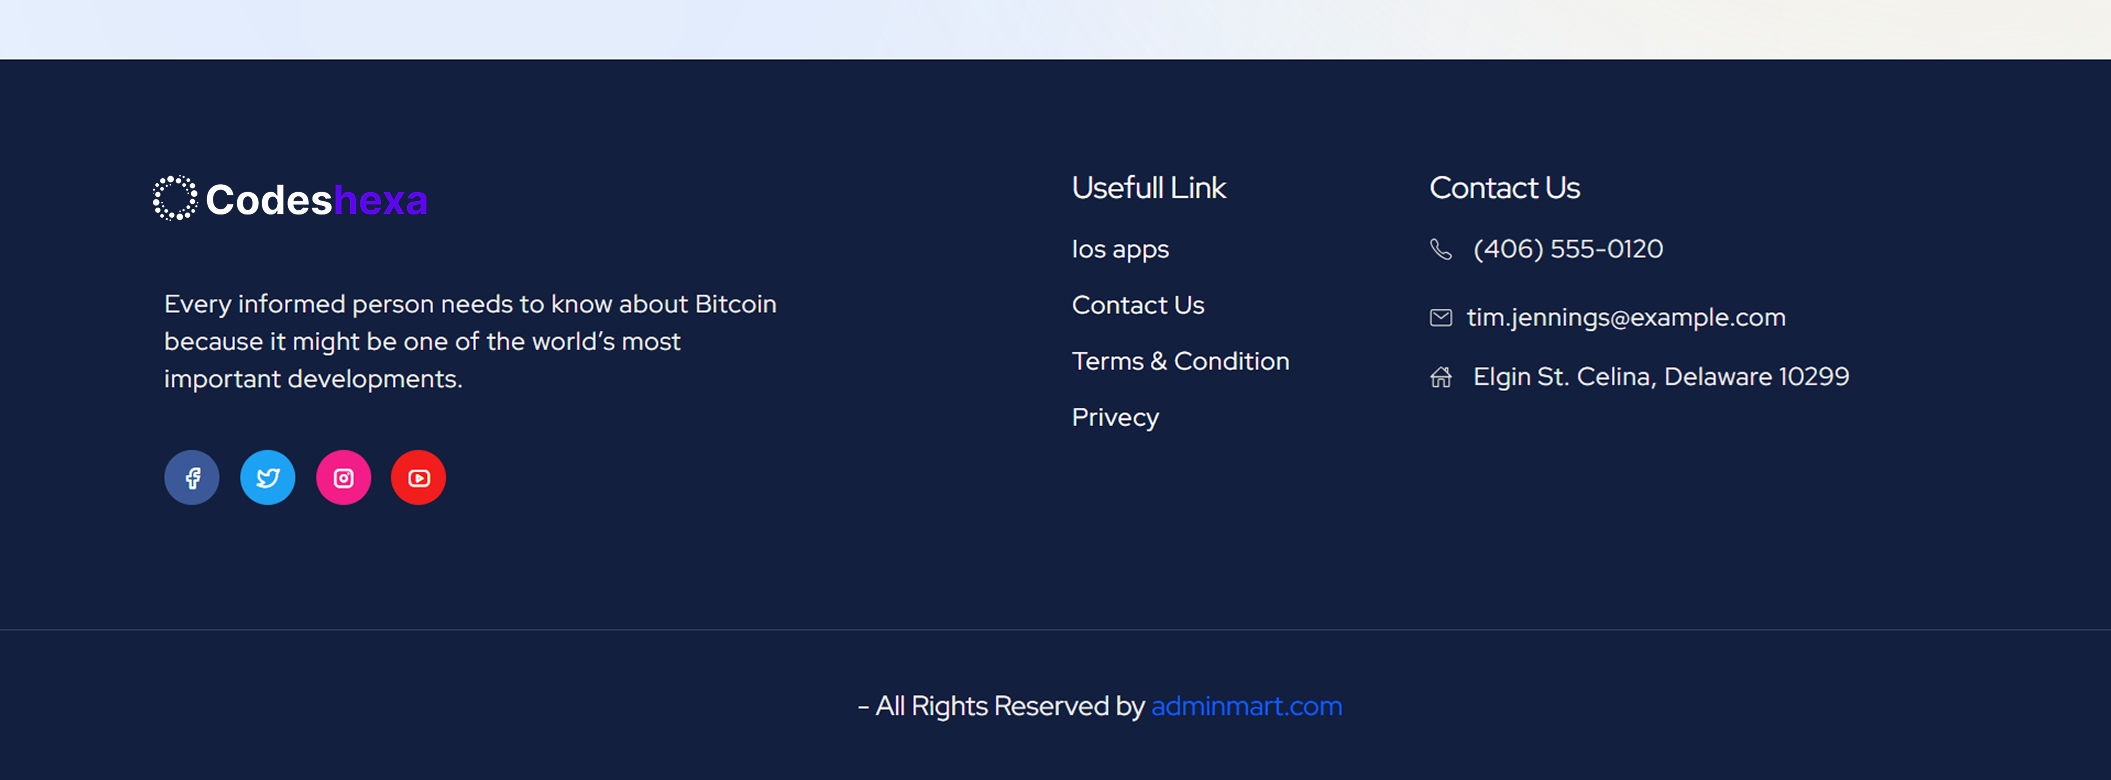Click the dotted circle Codeshexa logo icon
This screenshot has height=780, width=2111.
[175, 199]
